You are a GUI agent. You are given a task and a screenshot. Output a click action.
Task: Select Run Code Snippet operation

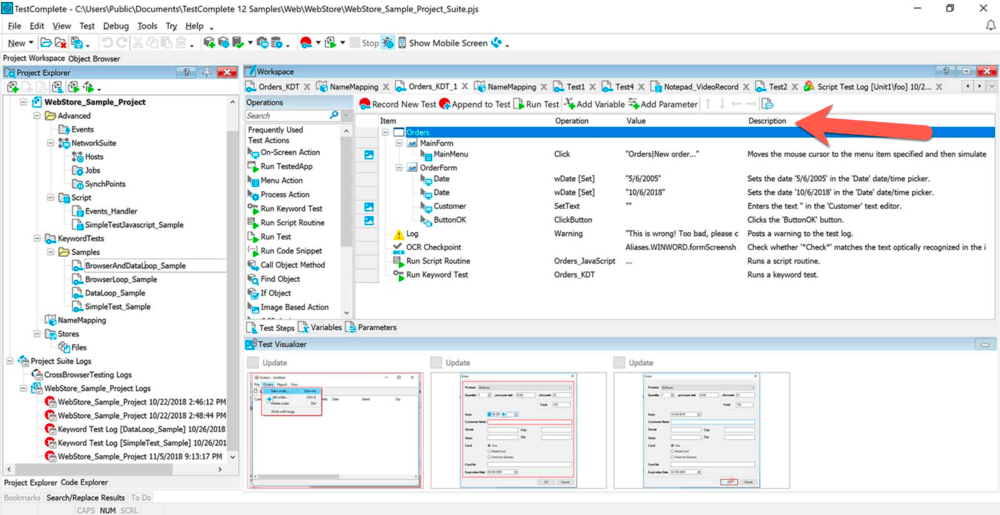(284, 250)
